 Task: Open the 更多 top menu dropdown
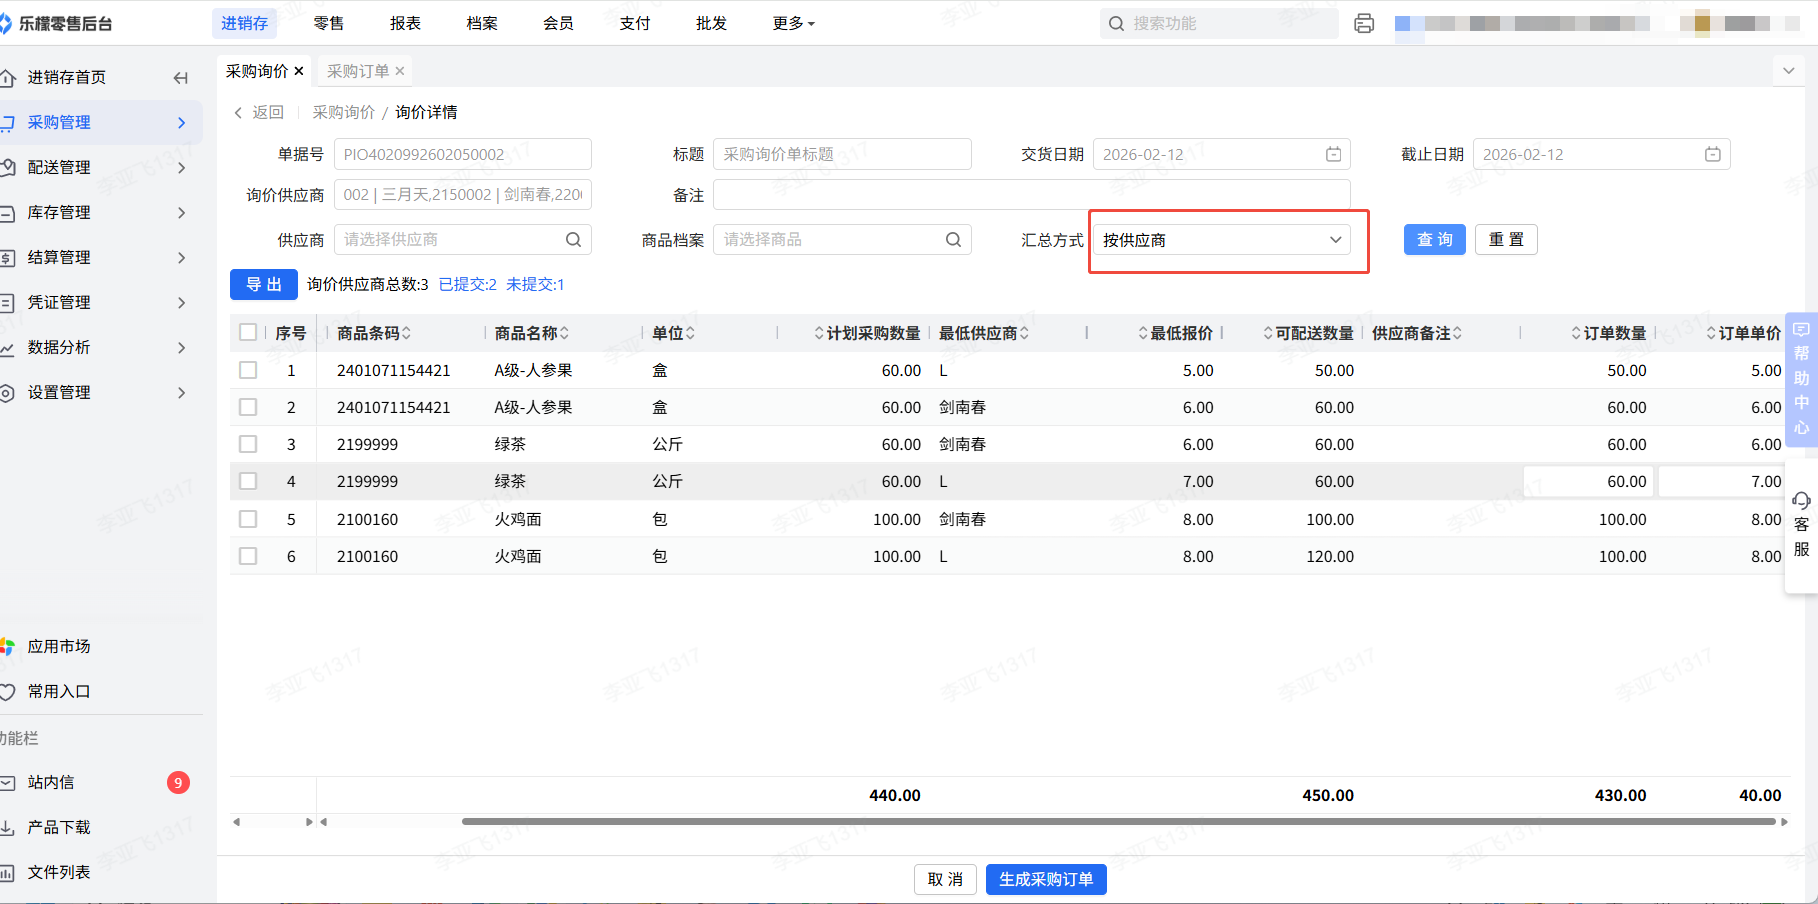click(793, 23)
